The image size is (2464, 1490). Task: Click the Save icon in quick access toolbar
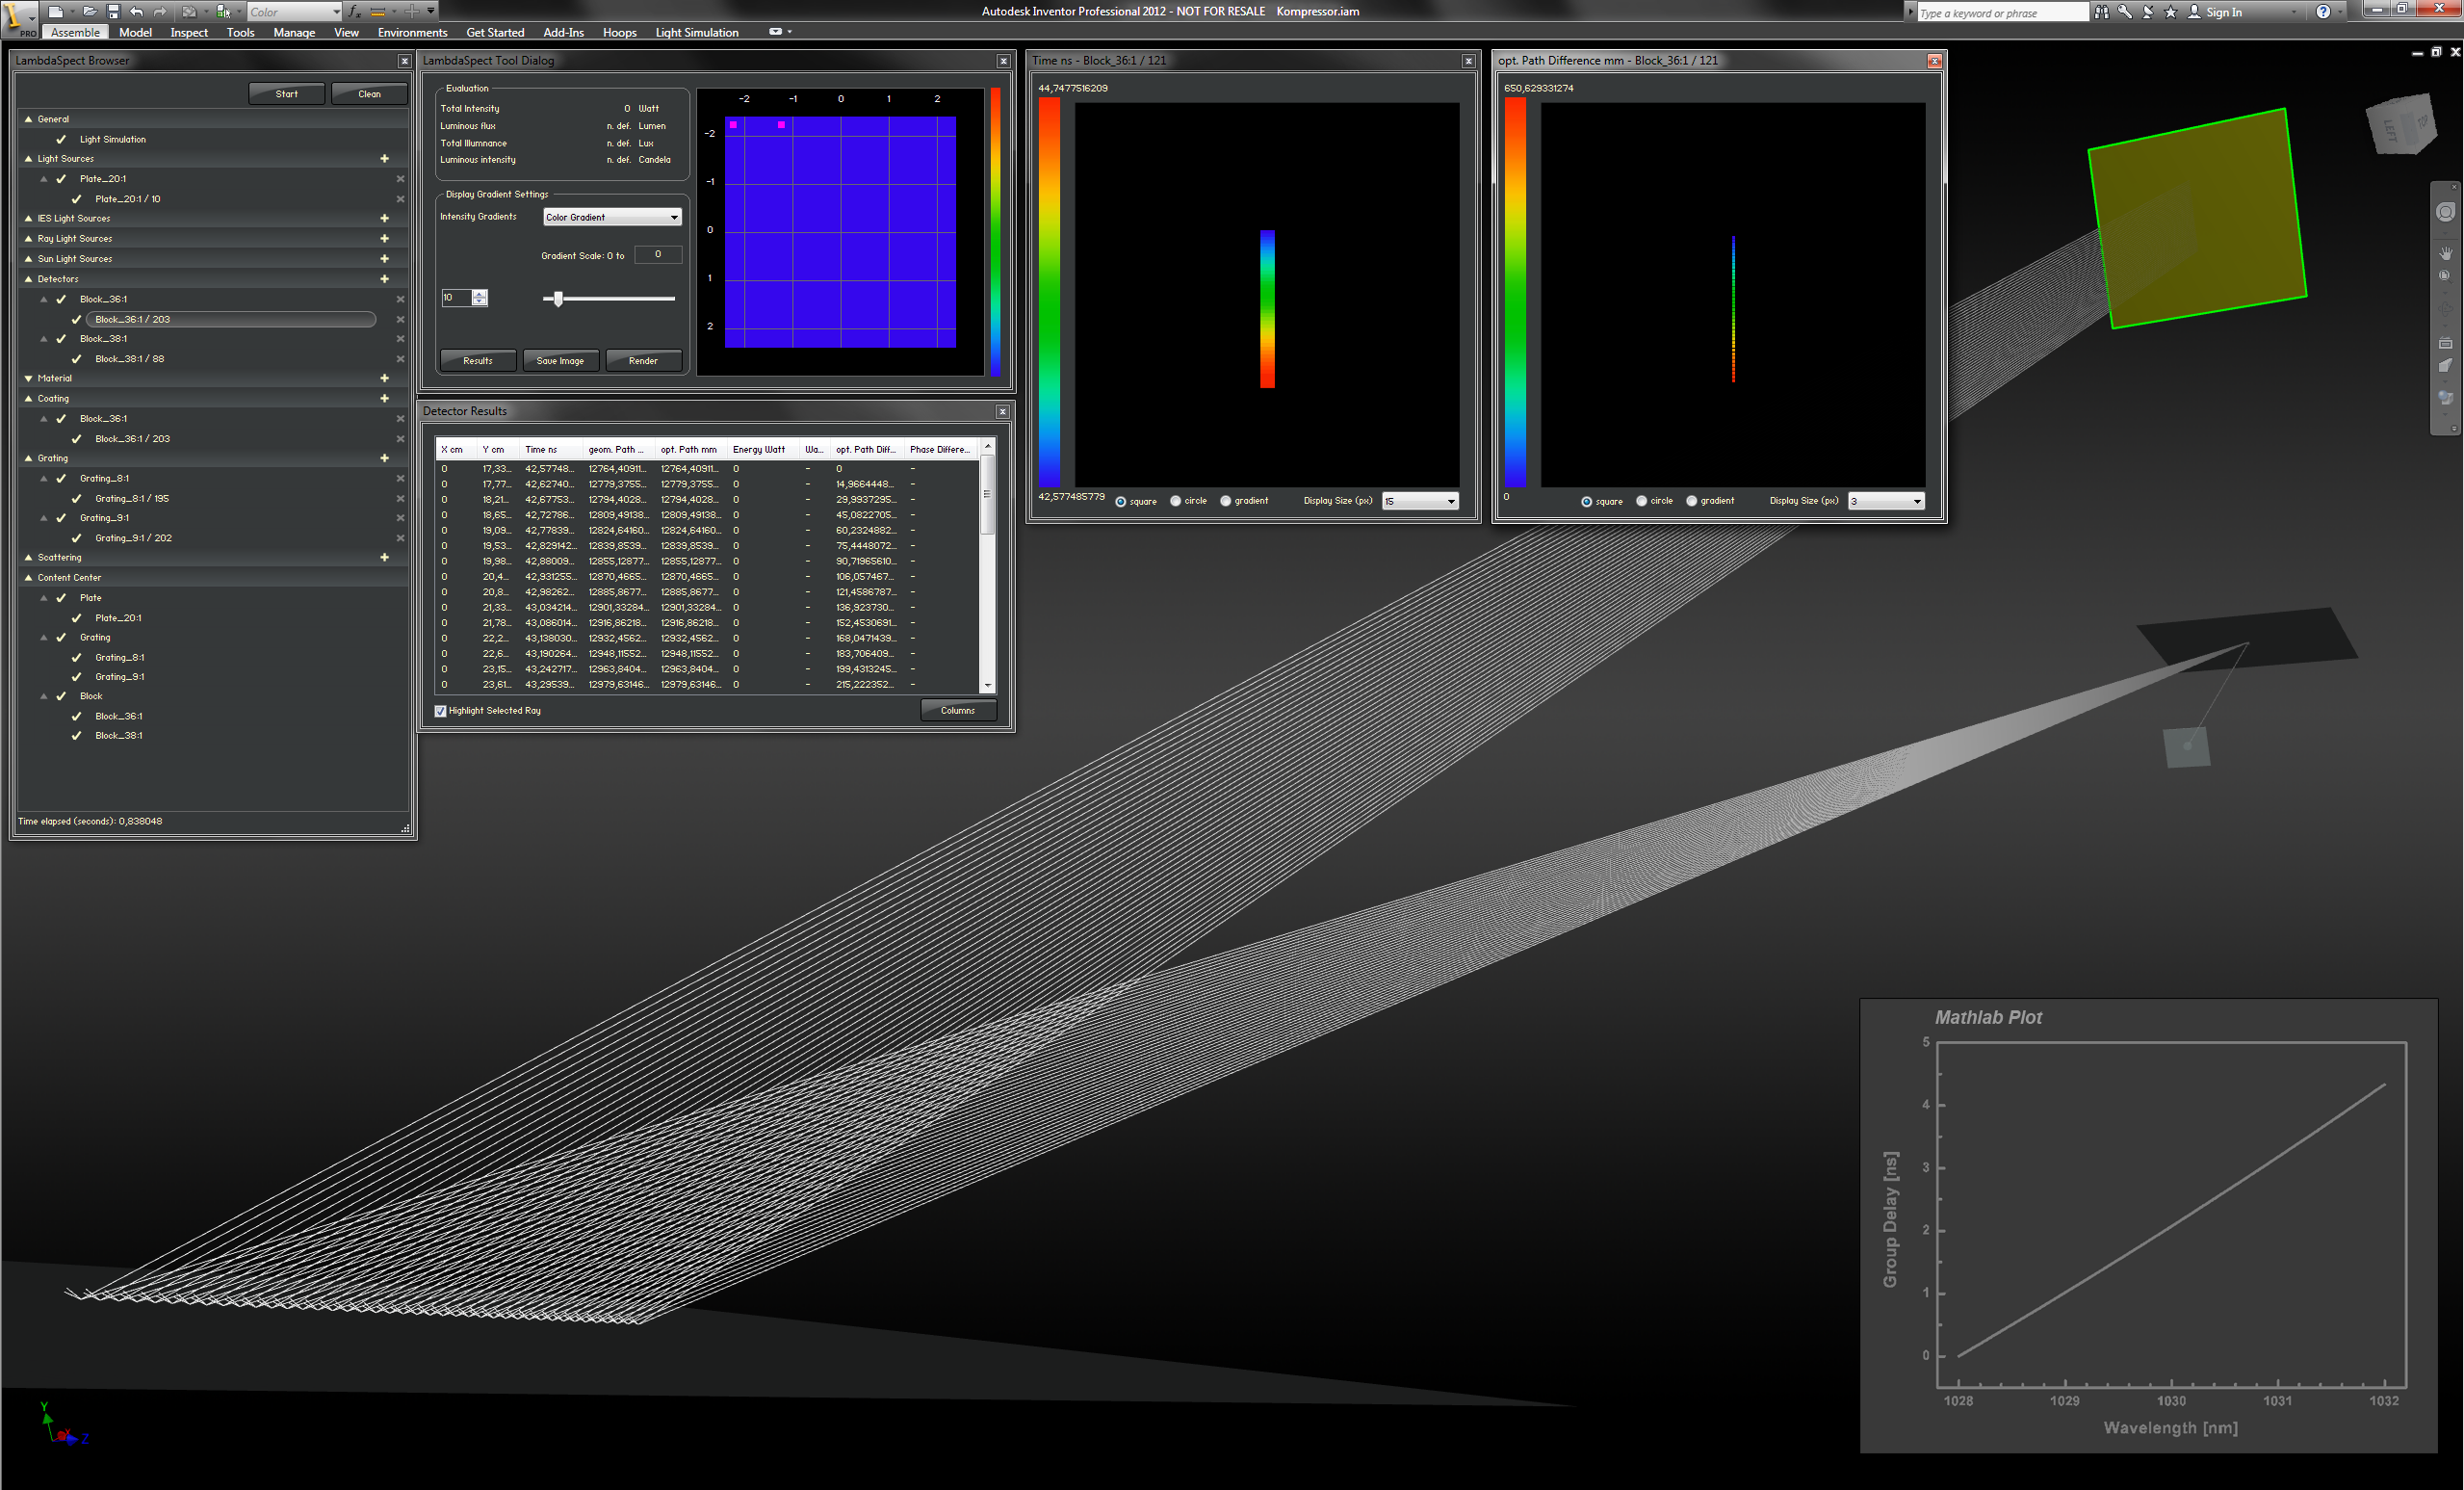[113, 11]
